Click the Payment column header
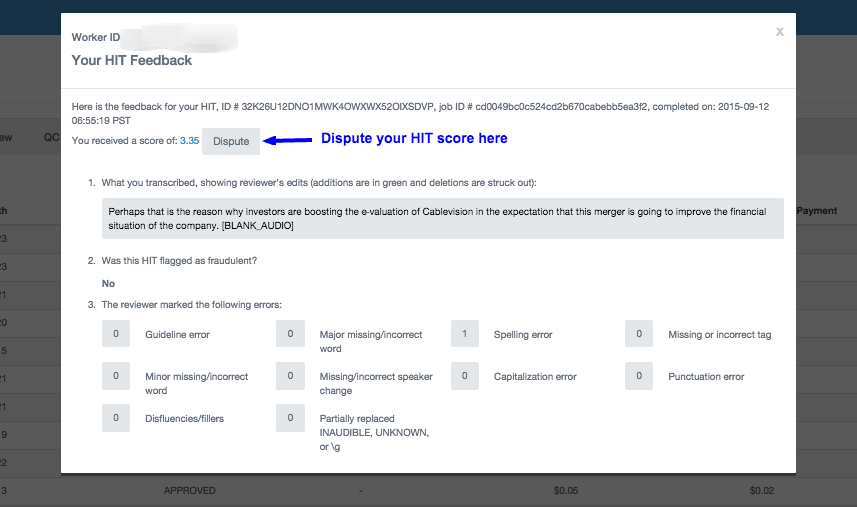 (x=816, y=211)
